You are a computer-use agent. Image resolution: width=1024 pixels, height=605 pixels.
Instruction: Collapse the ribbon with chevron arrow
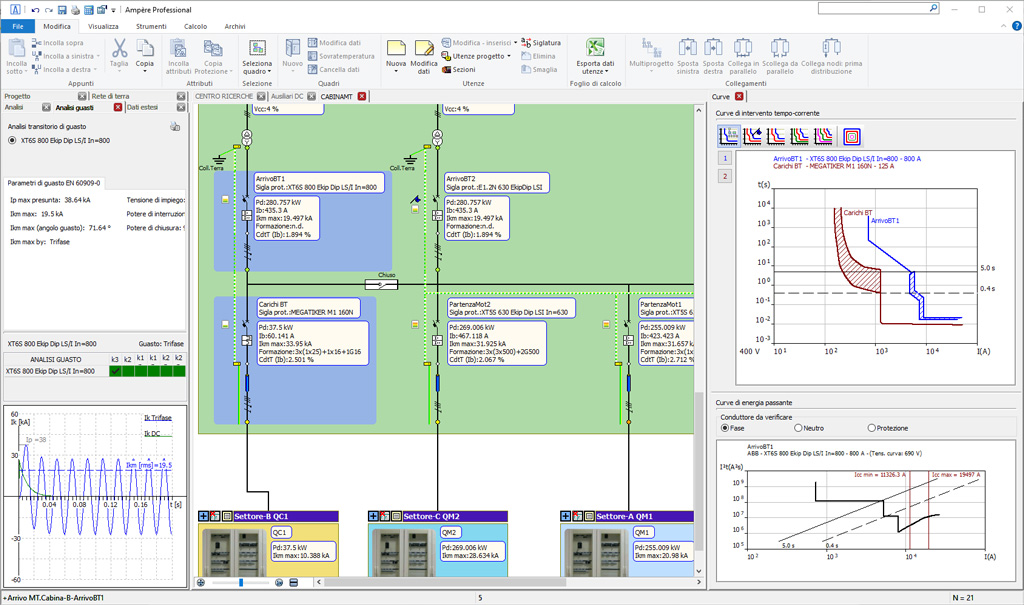tap(1004, 26)
